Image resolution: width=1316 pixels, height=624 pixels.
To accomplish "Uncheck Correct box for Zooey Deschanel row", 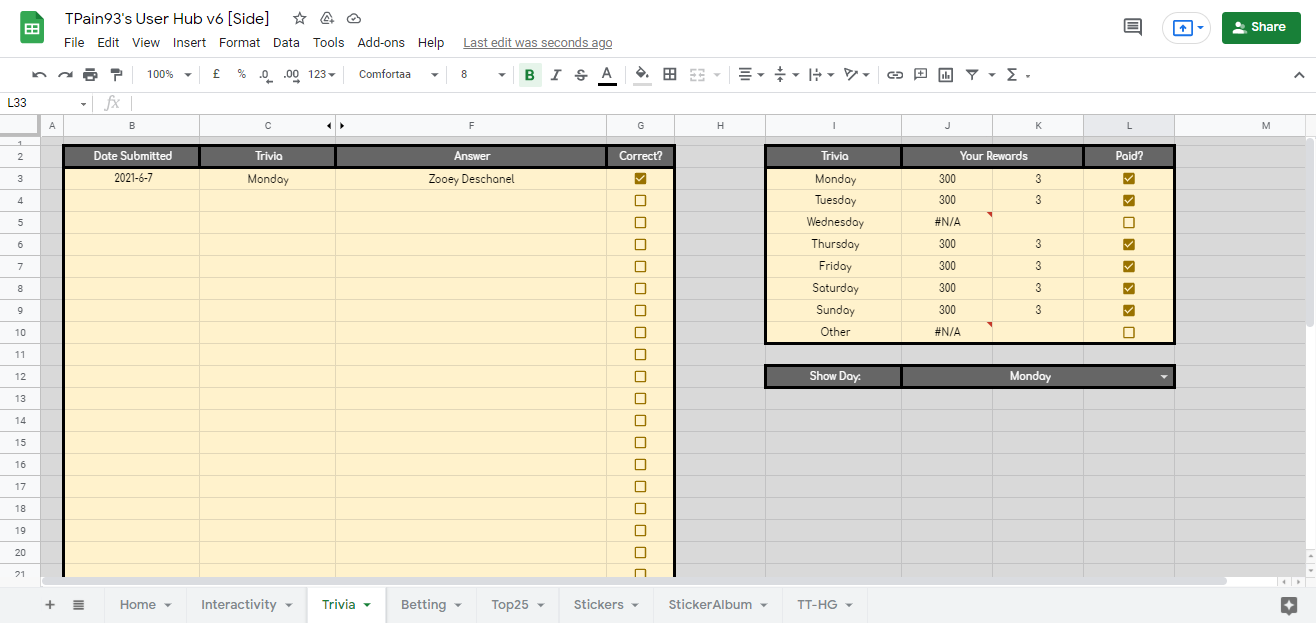I will pos(640,178).
